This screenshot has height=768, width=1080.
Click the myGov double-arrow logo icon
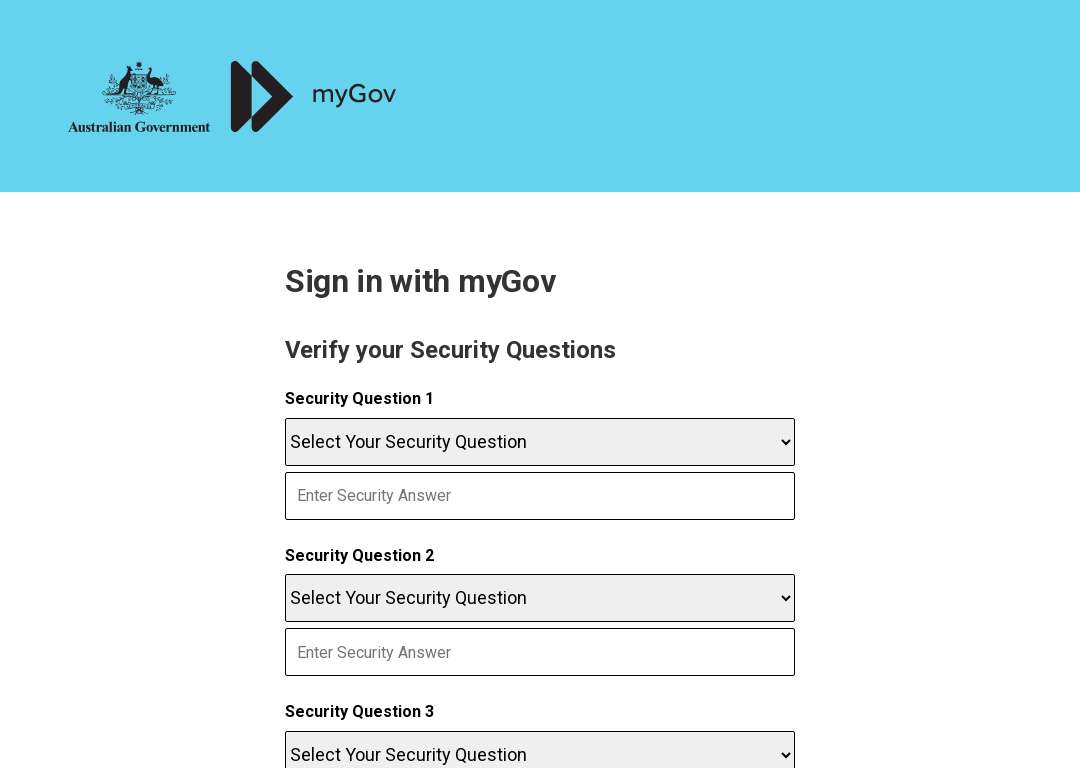pyautogui.click(x=262, y=96)
